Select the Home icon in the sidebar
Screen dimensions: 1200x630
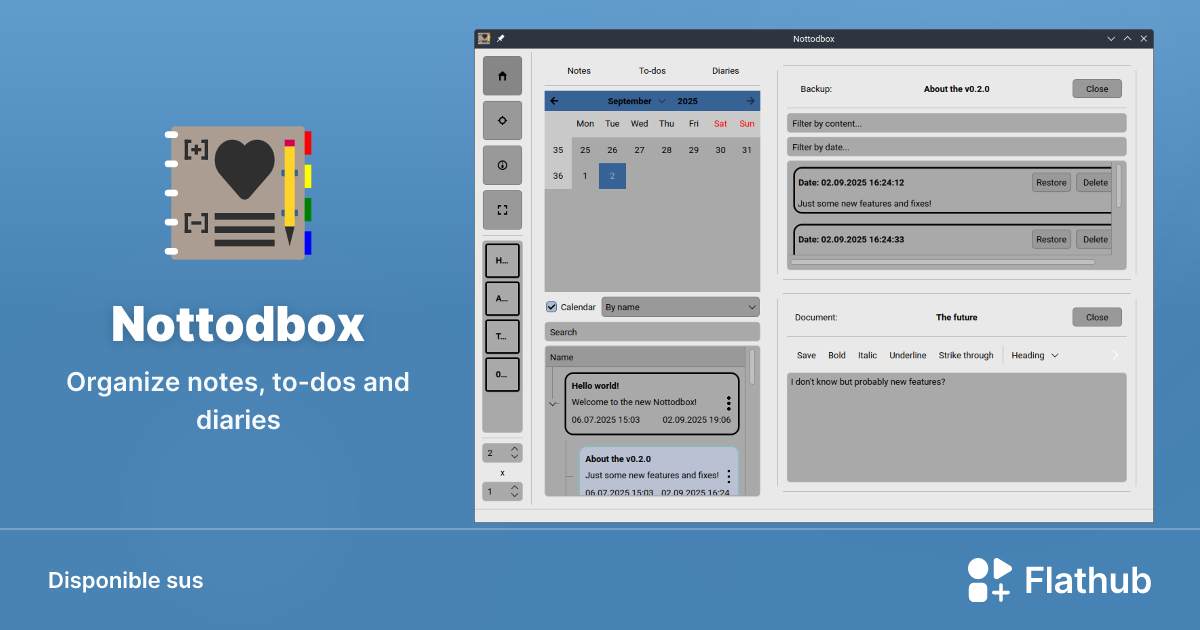coord(502,75)
